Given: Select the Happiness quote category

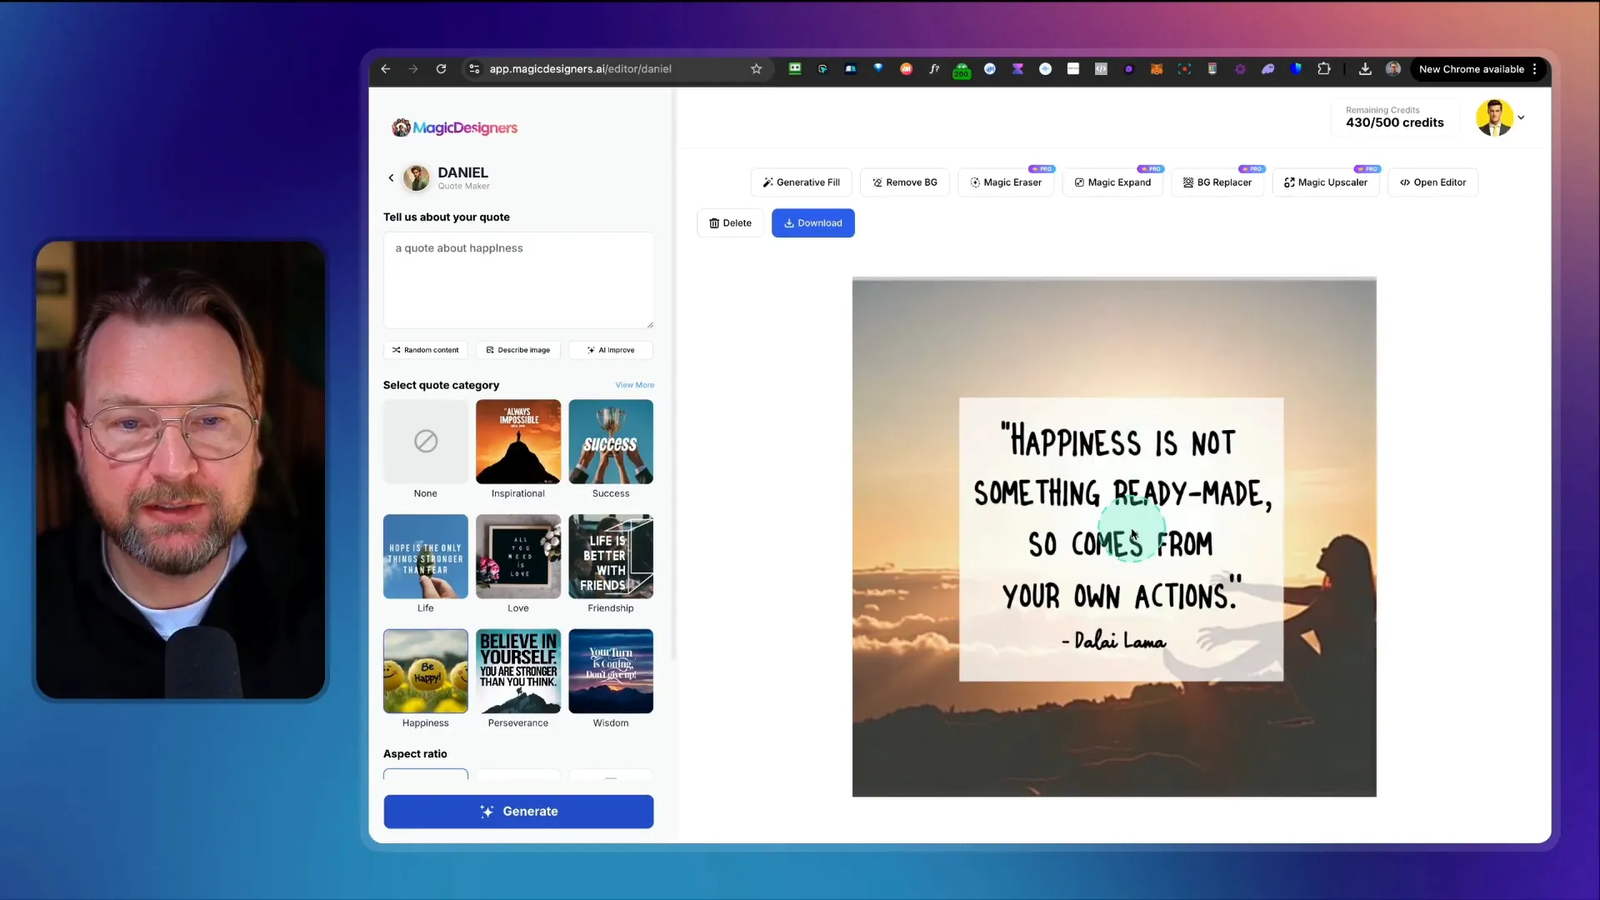Looking at the screenshot, I should click(x=426, y=671).
